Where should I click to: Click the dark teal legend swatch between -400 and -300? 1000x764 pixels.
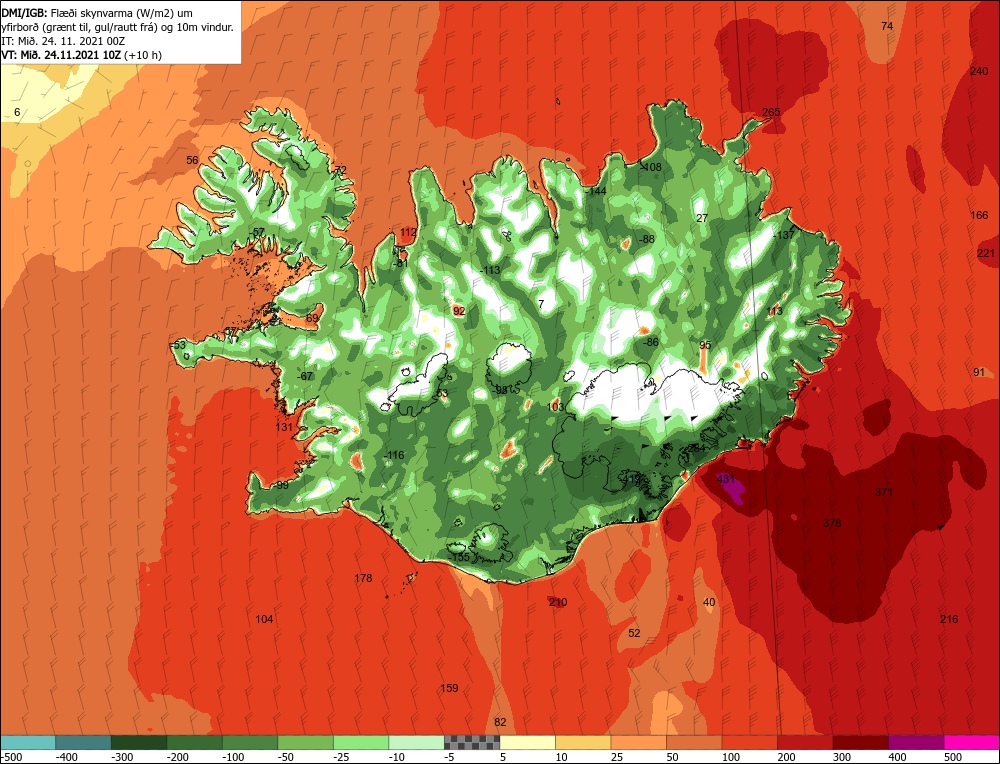(x=83, y=742)
